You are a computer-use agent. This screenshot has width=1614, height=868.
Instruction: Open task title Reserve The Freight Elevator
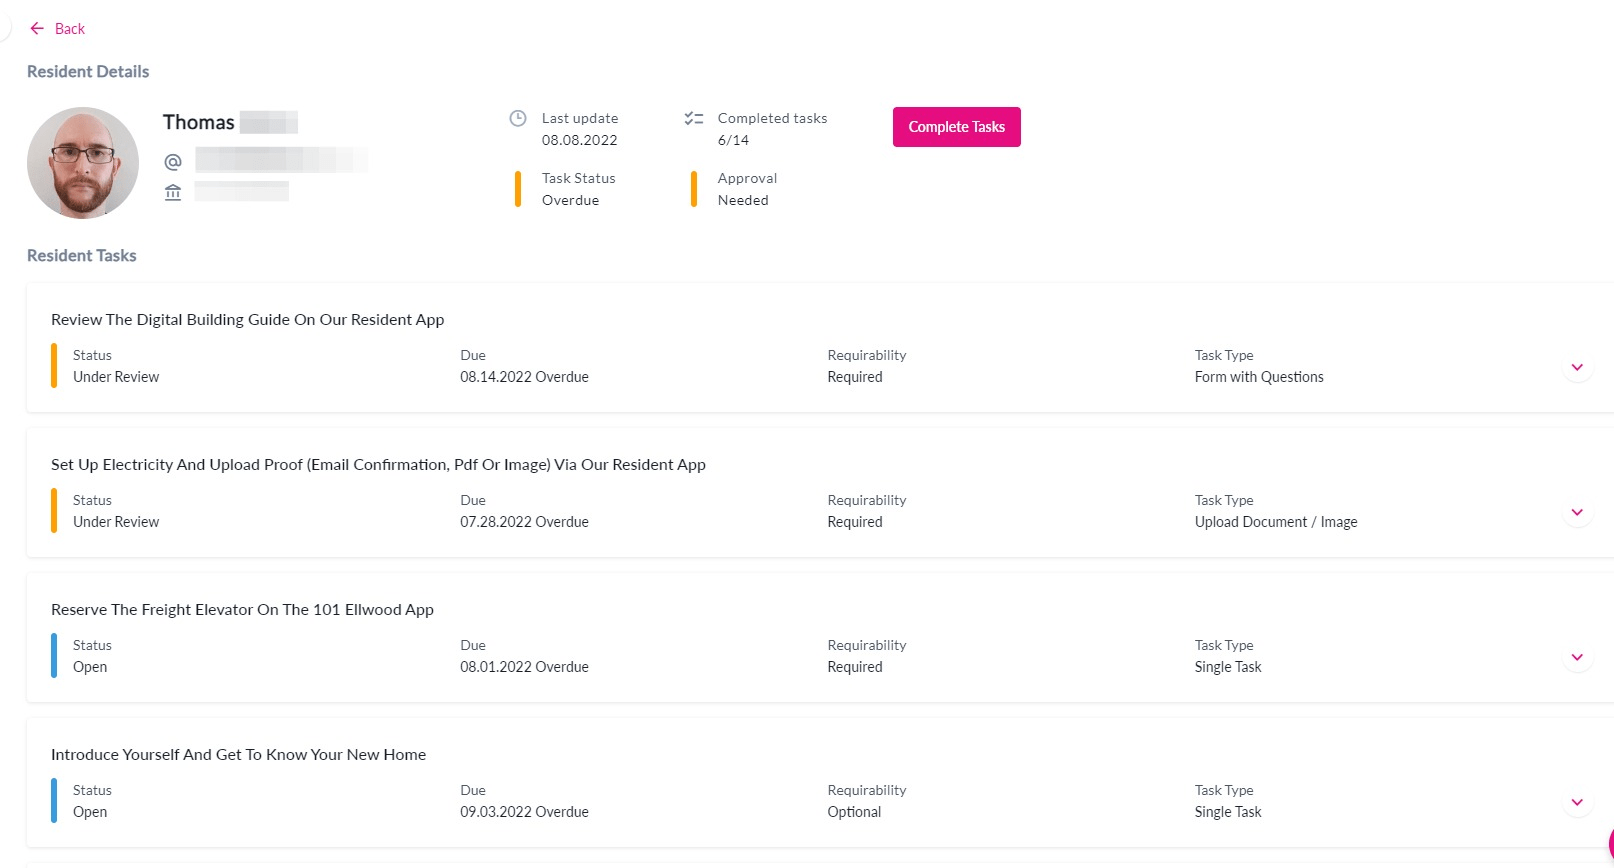pos(242,609)
